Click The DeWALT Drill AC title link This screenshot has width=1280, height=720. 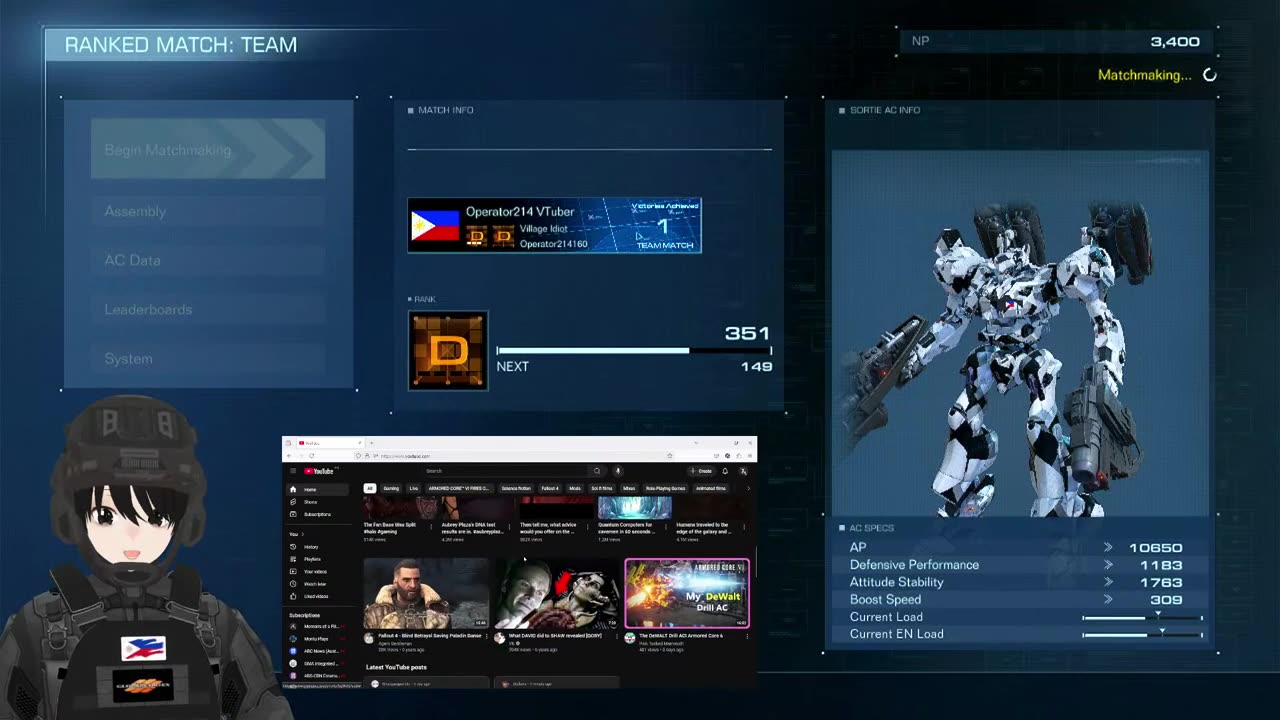pyautogui.click(x=681, y=636)
